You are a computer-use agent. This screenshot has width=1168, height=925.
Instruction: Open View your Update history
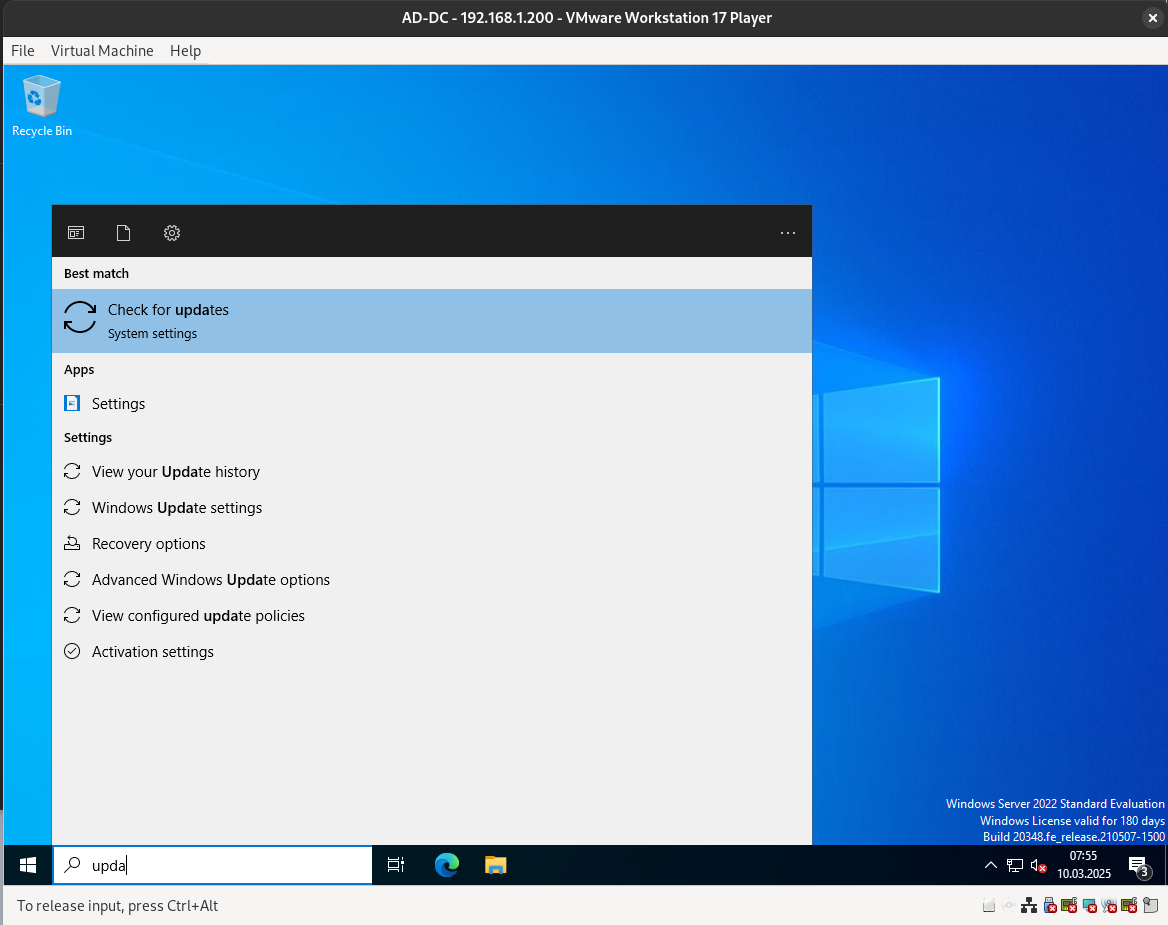click(176, 472)
